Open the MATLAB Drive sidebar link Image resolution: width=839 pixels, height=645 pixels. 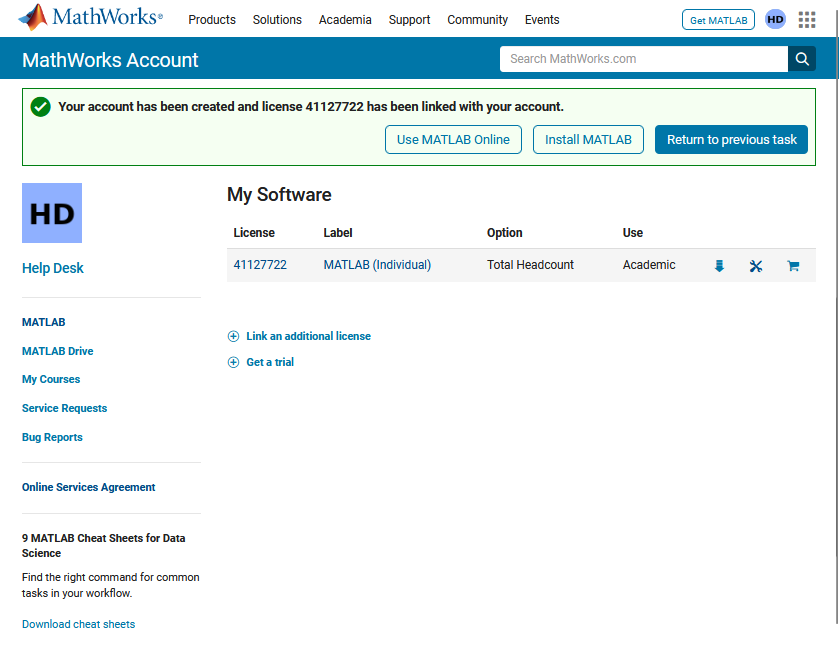point(58,352)
